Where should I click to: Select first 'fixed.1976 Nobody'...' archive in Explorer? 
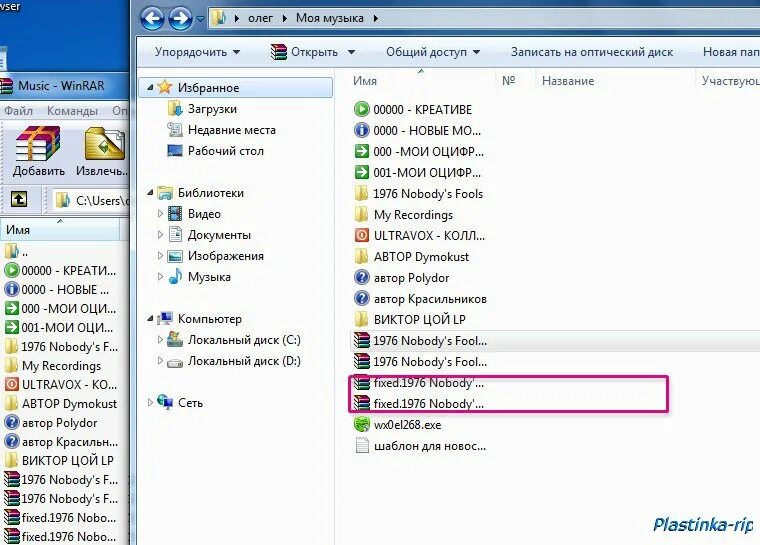pos(419,383)
